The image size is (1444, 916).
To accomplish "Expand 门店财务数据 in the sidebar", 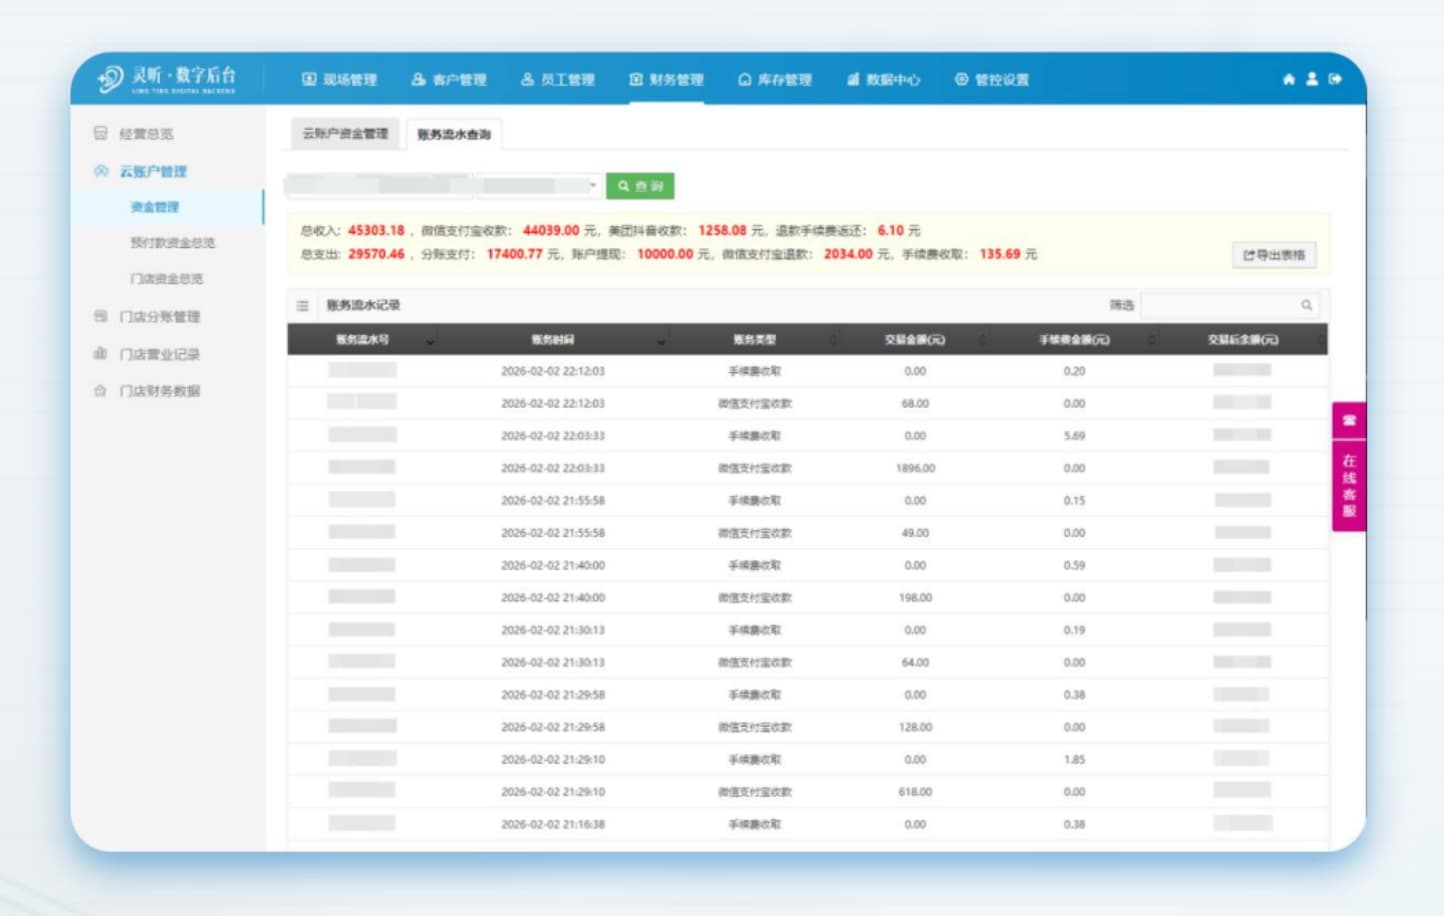I will 159,391.
